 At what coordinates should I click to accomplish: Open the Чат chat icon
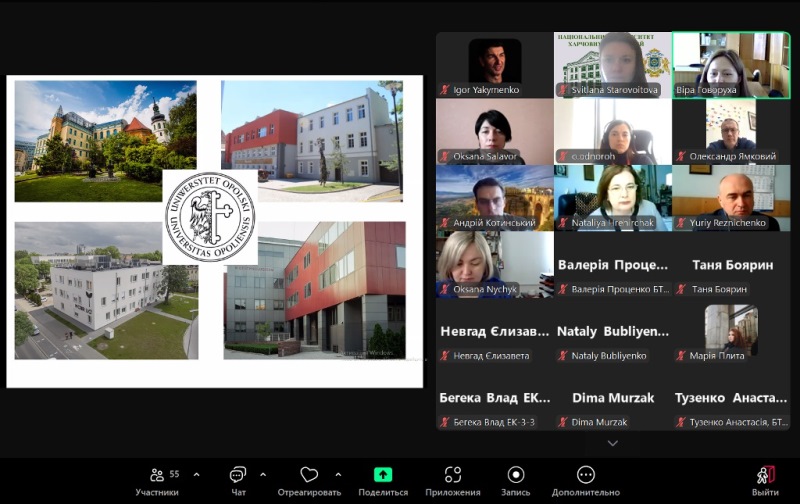click(x=238, y=475)
